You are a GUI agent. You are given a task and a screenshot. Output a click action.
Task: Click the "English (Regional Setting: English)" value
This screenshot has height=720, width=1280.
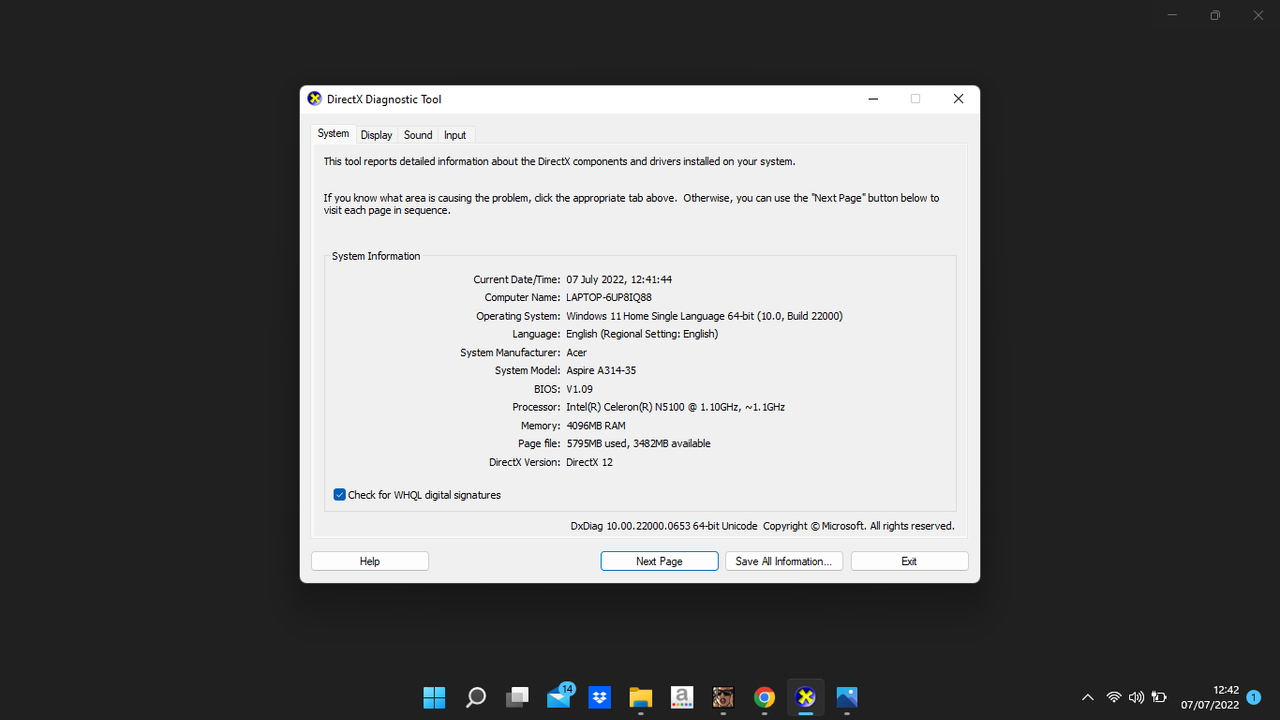(642, 334)
